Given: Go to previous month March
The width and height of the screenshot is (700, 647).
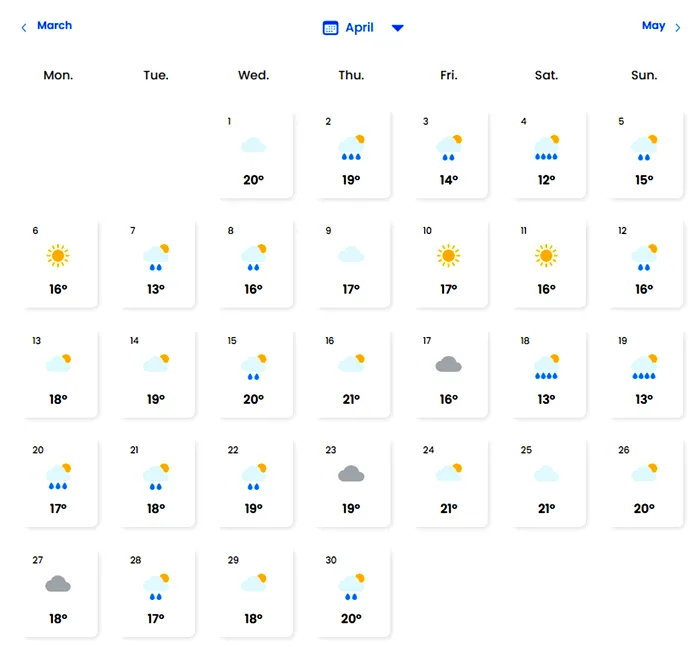Looking at the screenshot, I should tap(54, 26).
